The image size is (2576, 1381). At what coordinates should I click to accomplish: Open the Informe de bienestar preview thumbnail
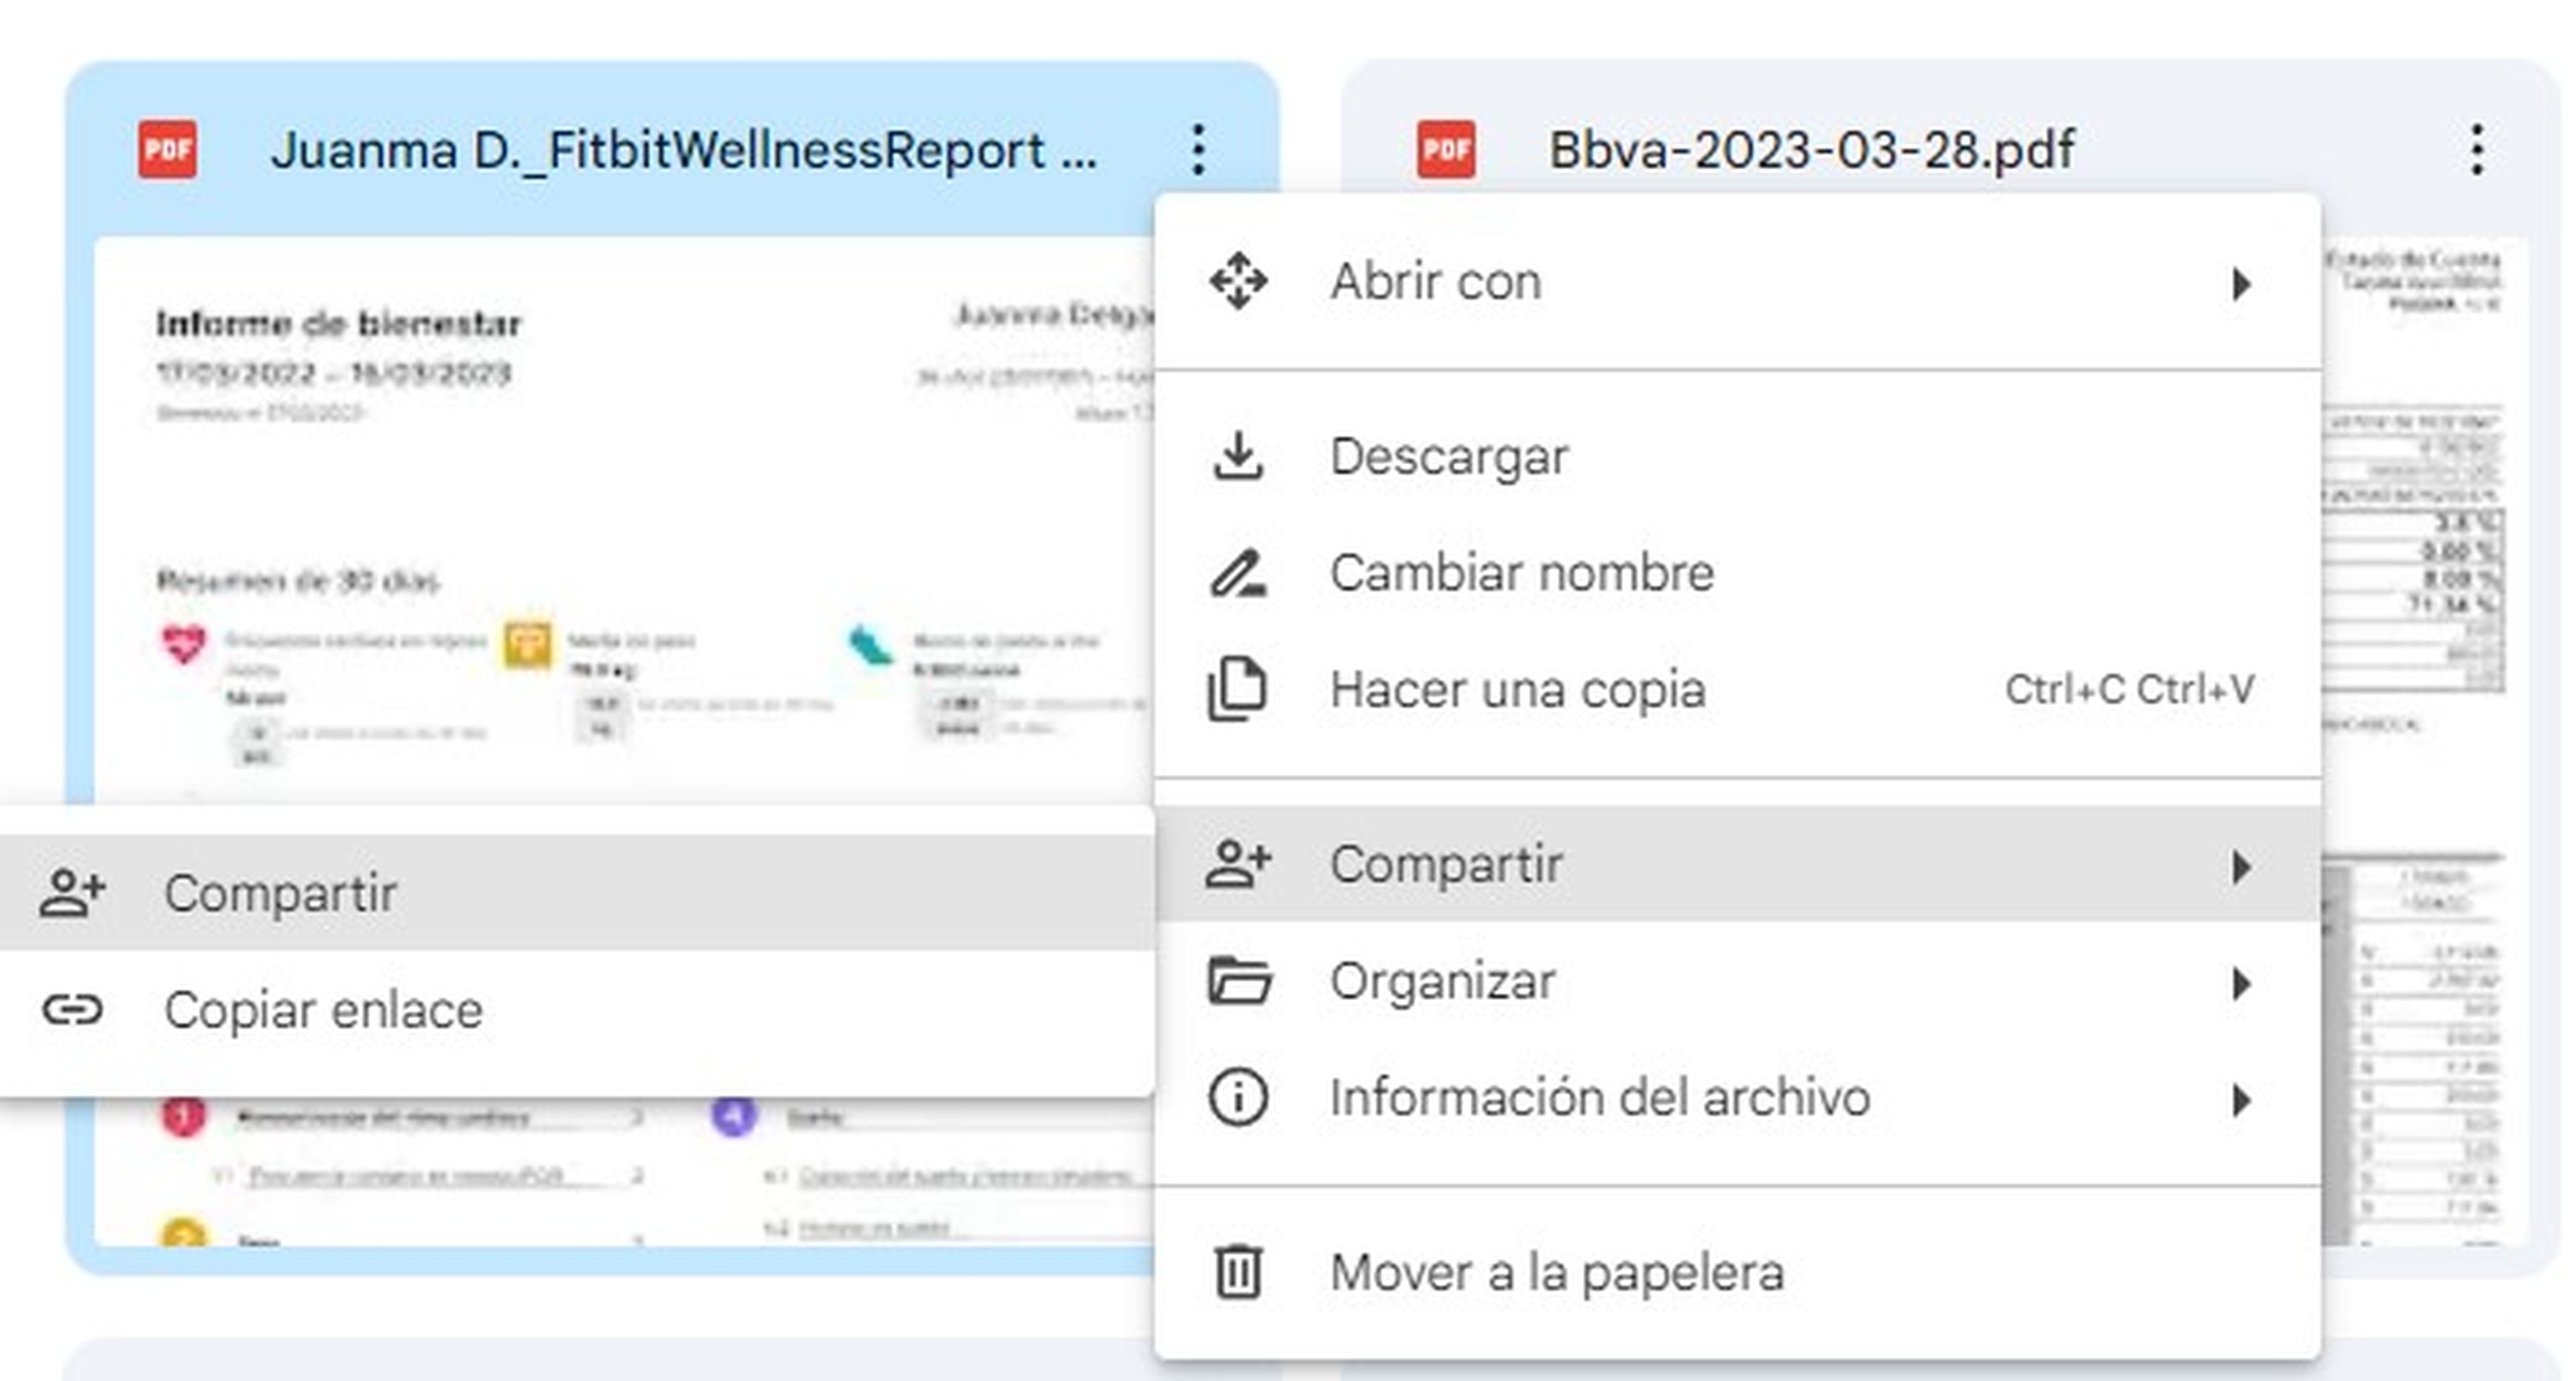pyautogui.click(x=624, y=520)
